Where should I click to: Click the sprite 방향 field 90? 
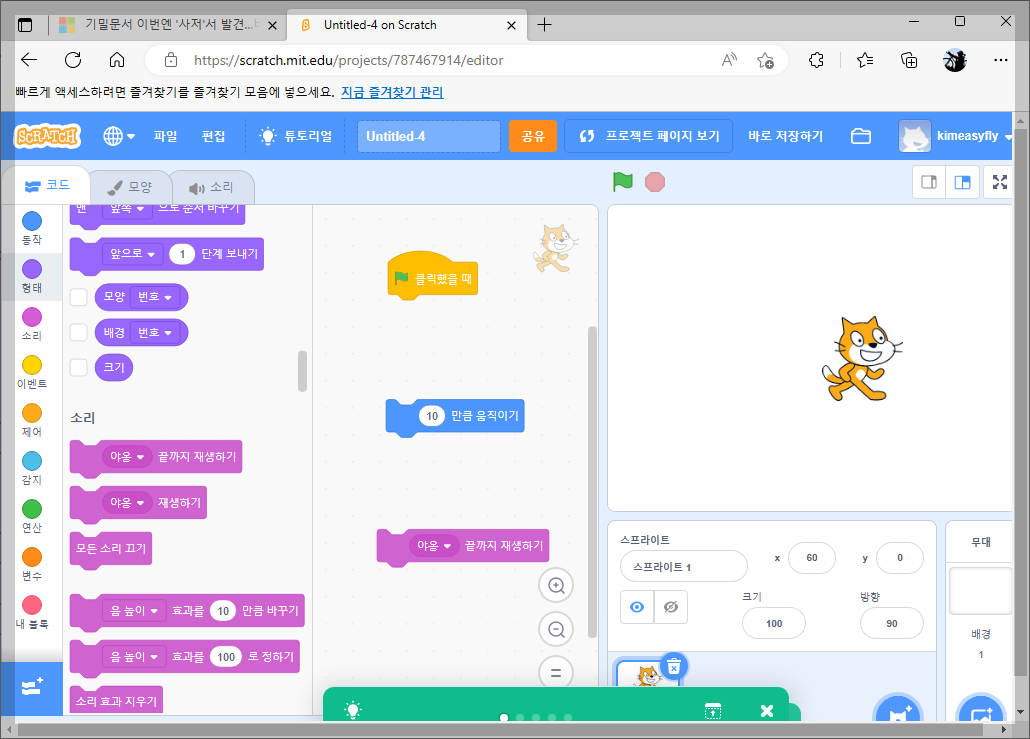point(891,623)
